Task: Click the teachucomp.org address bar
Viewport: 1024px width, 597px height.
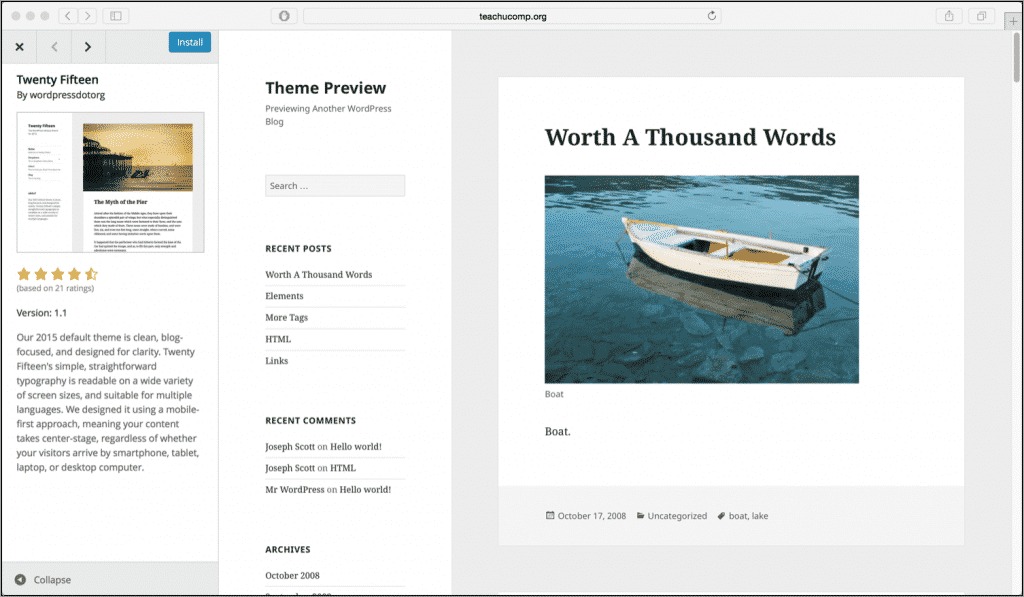Action: 512,16
